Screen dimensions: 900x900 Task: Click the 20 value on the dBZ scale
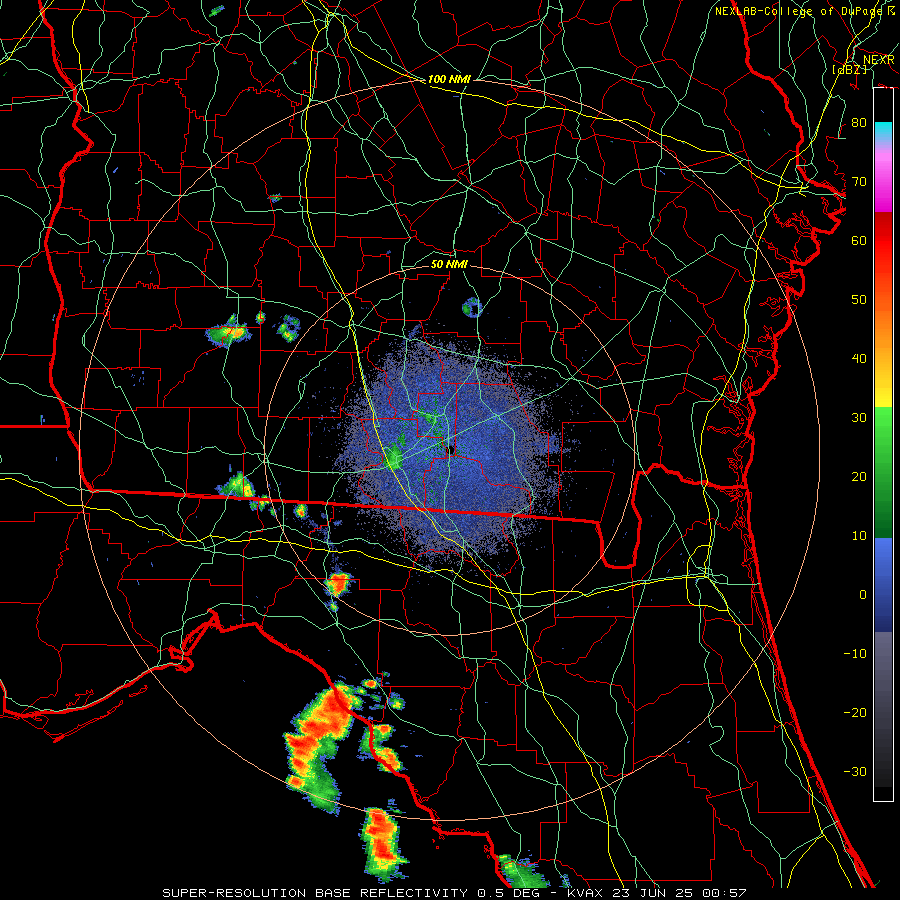(859, 477)
